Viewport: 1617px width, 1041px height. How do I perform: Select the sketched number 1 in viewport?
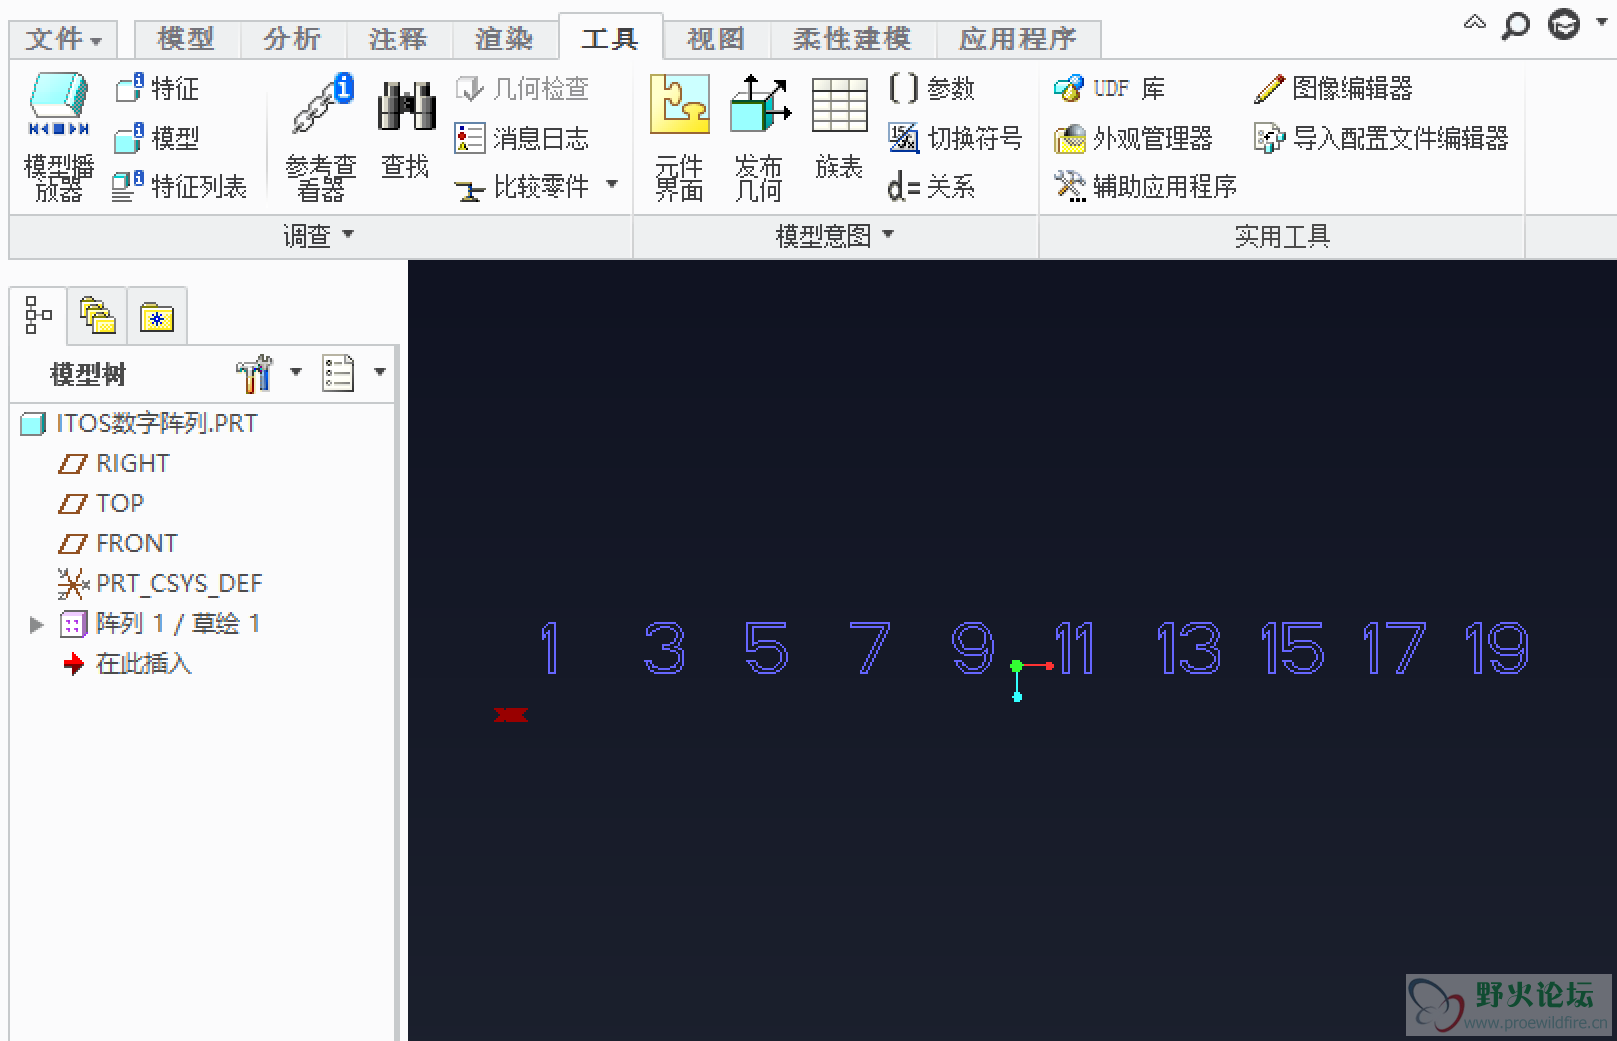coord(549,648)
